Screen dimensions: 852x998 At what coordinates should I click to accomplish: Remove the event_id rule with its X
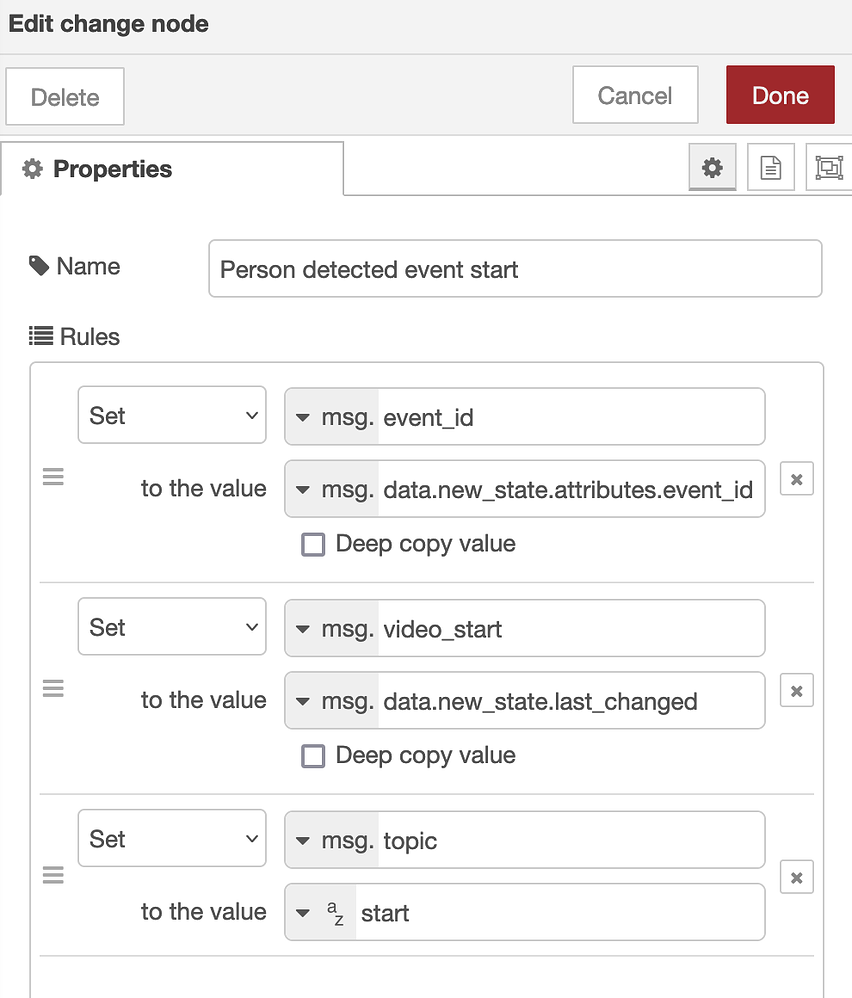796,479
